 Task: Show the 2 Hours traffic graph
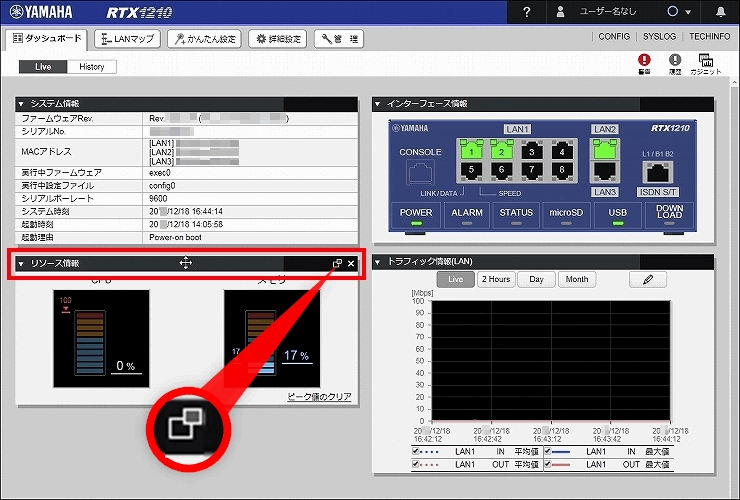(x=496, y=279)
